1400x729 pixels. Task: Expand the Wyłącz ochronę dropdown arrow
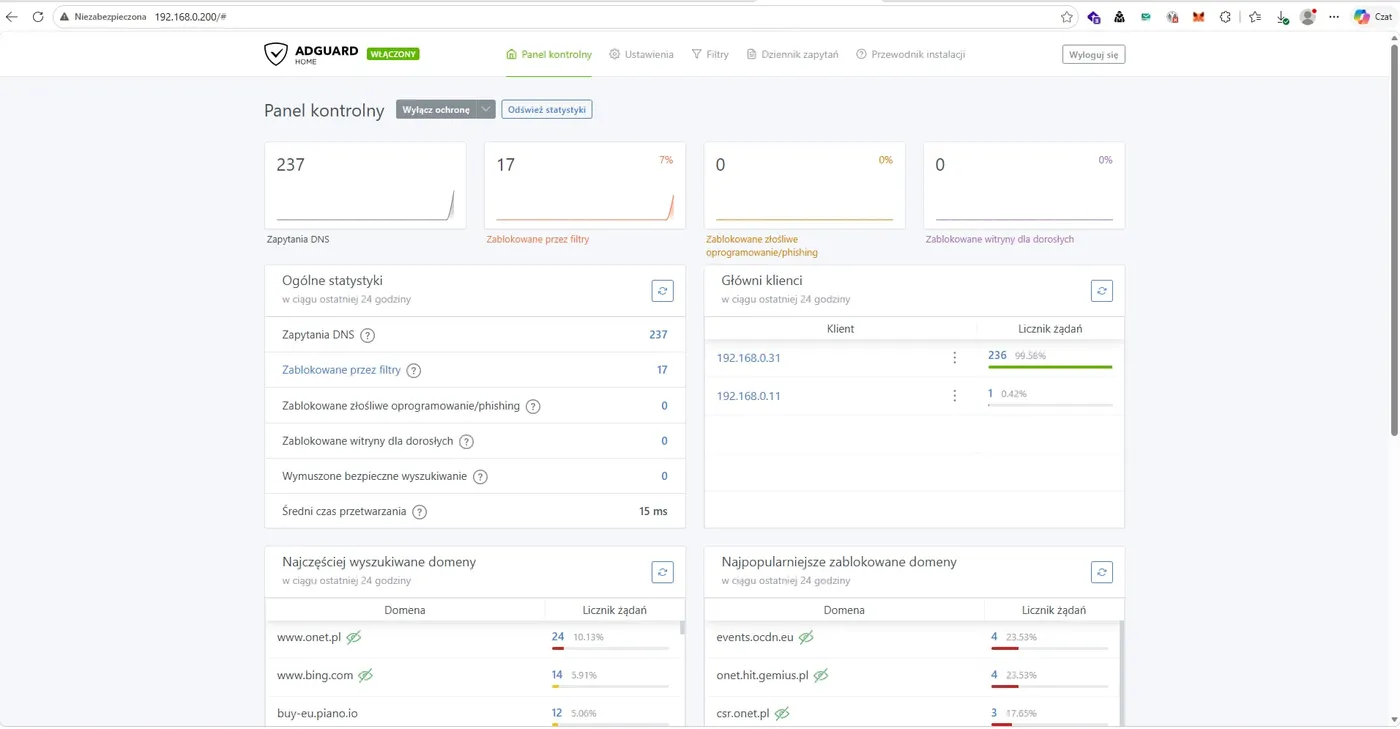[x=485, y=109]
